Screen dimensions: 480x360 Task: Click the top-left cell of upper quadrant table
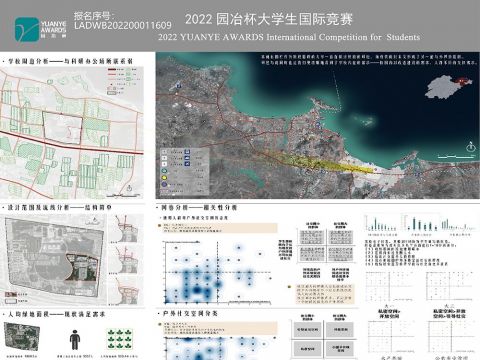tap(312, 237)
